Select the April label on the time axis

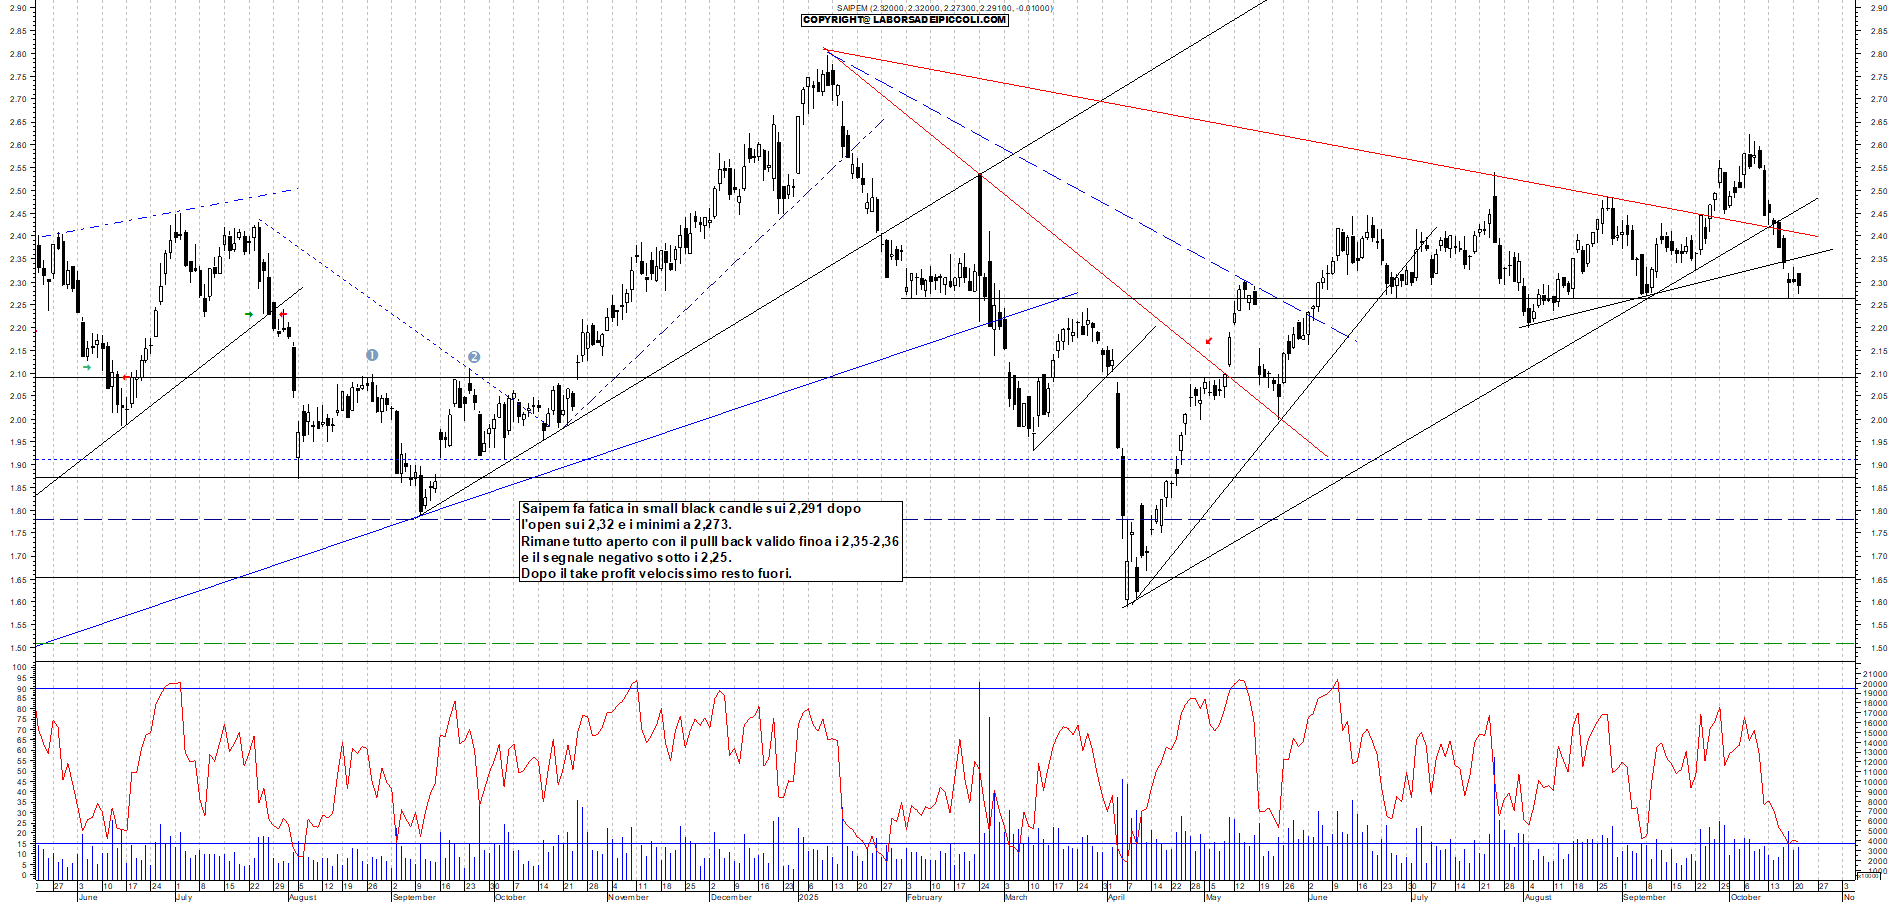1116,897
